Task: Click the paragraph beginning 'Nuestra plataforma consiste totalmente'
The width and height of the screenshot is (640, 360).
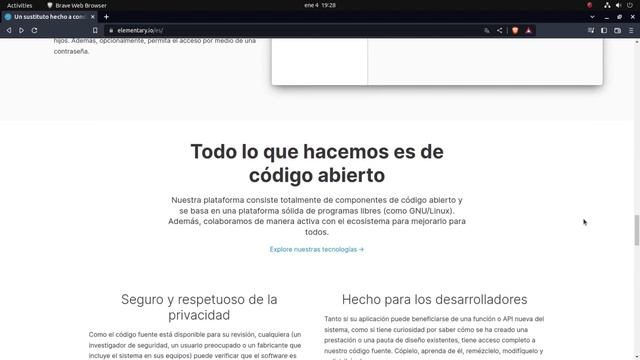Action: coord(317,216)
